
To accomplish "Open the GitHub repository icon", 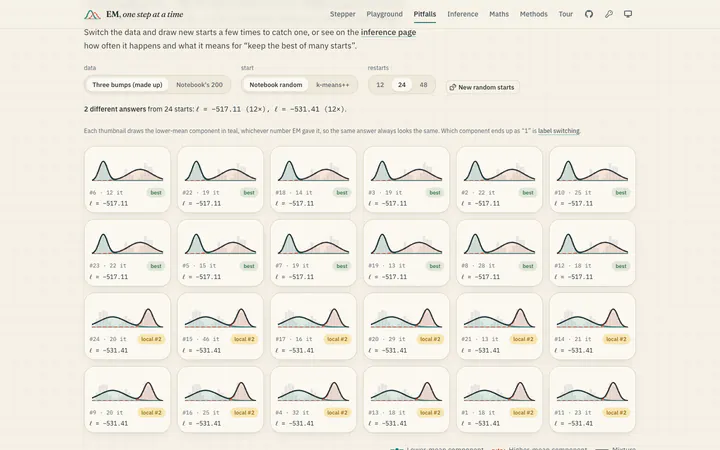I will point(589,14).
